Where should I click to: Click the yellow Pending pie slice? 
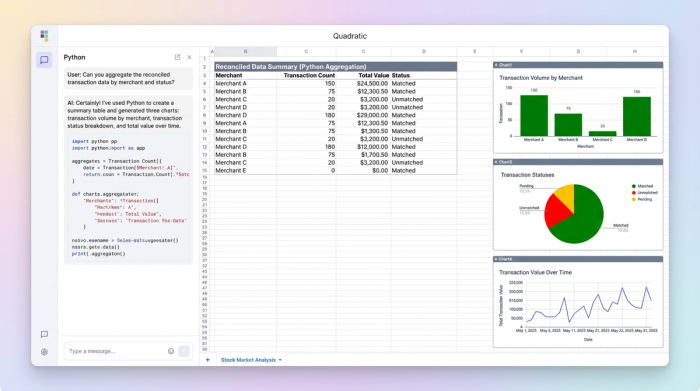(x=566, y=195)
